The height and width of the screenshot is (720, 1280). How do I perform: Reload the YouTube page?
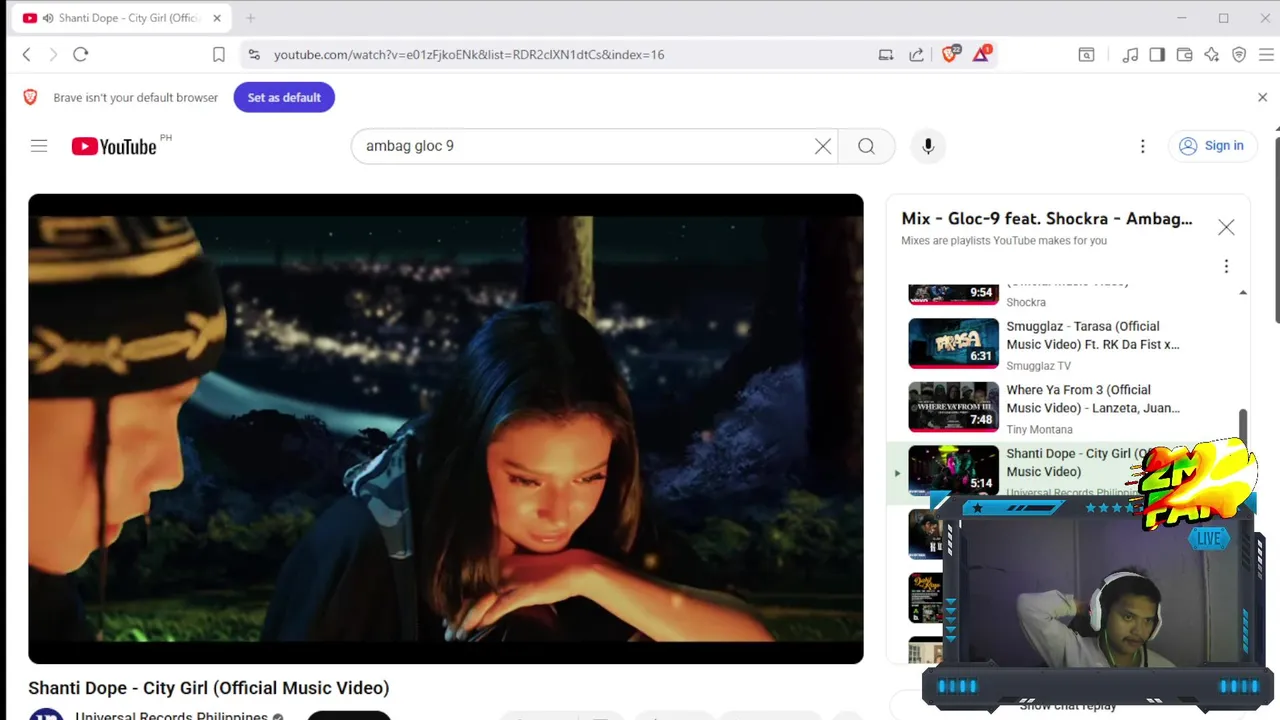click(81, 55)
